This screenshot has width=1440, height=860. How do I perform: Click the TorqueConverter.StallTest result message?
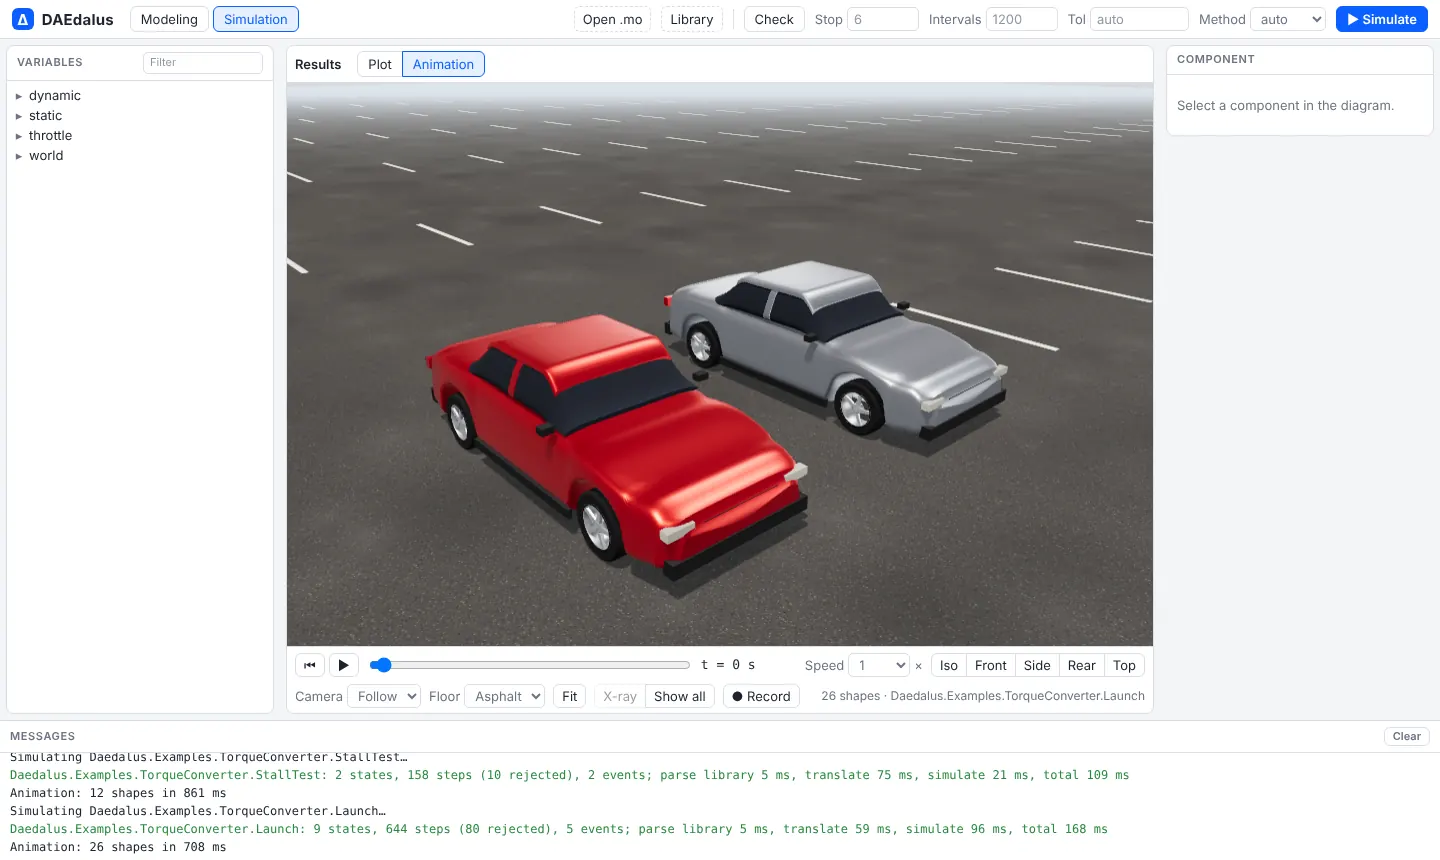(x=569, y=775)
